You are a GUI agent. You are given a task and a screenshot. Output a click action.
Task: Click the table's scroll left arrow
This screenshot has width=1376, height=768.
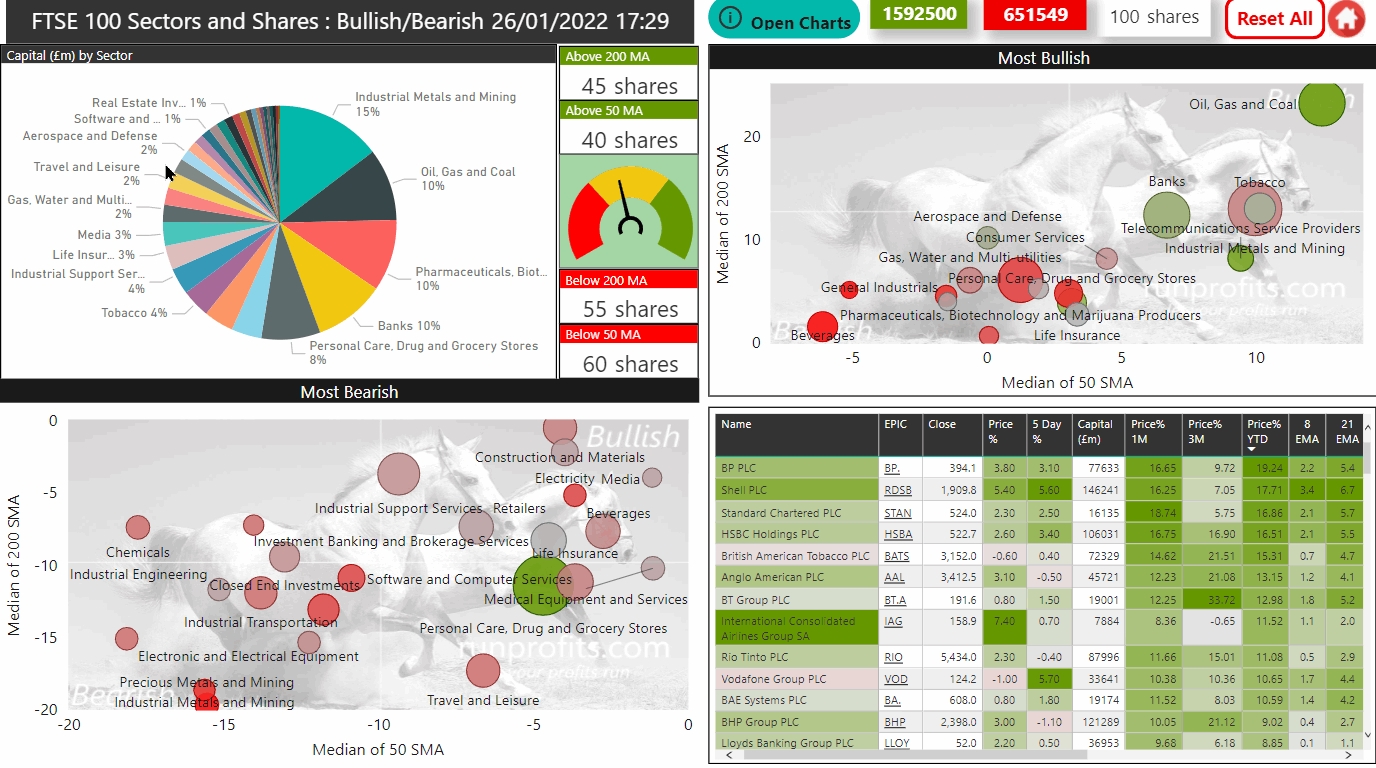pos(729,756)
